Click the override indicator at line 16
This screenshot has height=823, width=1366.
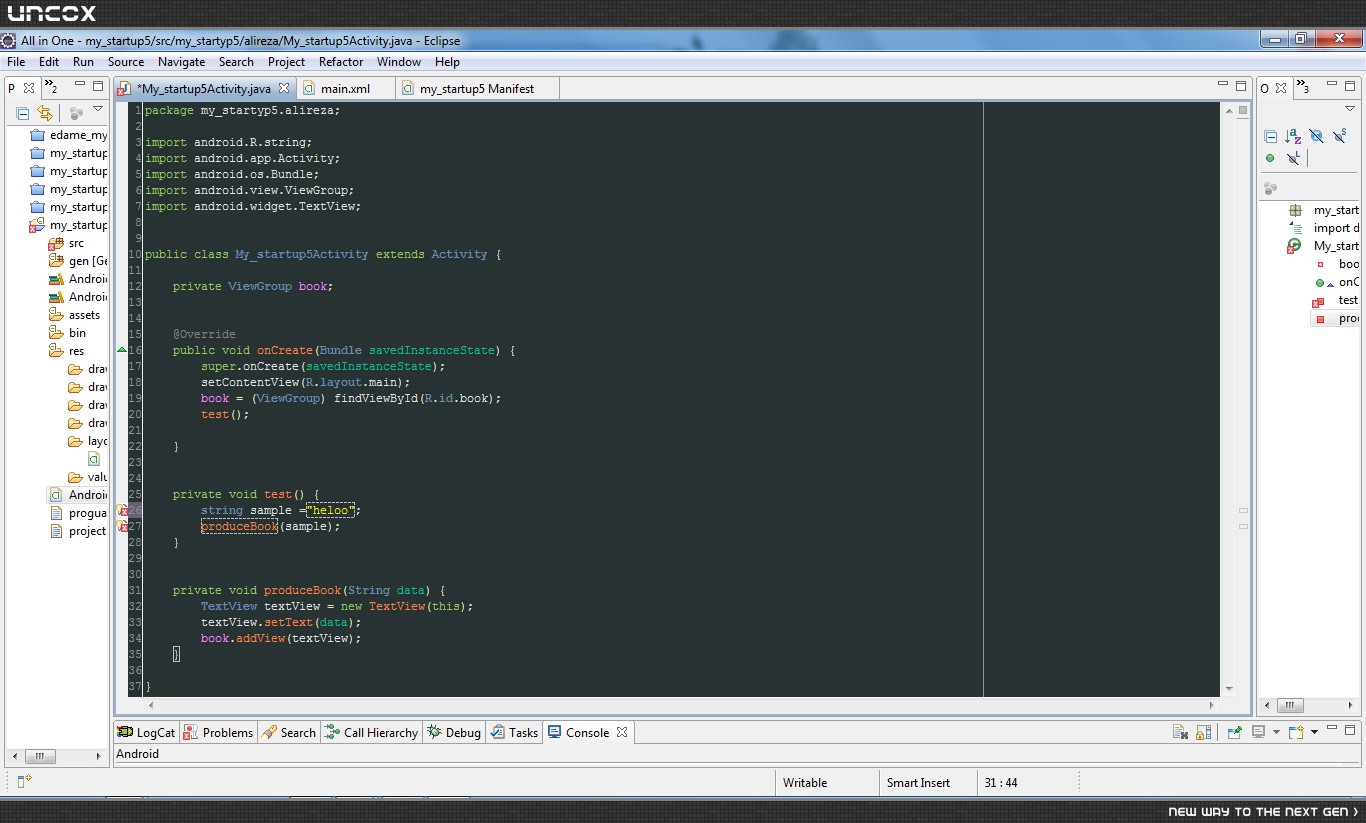pyautogui.click(x=122, y=350)
